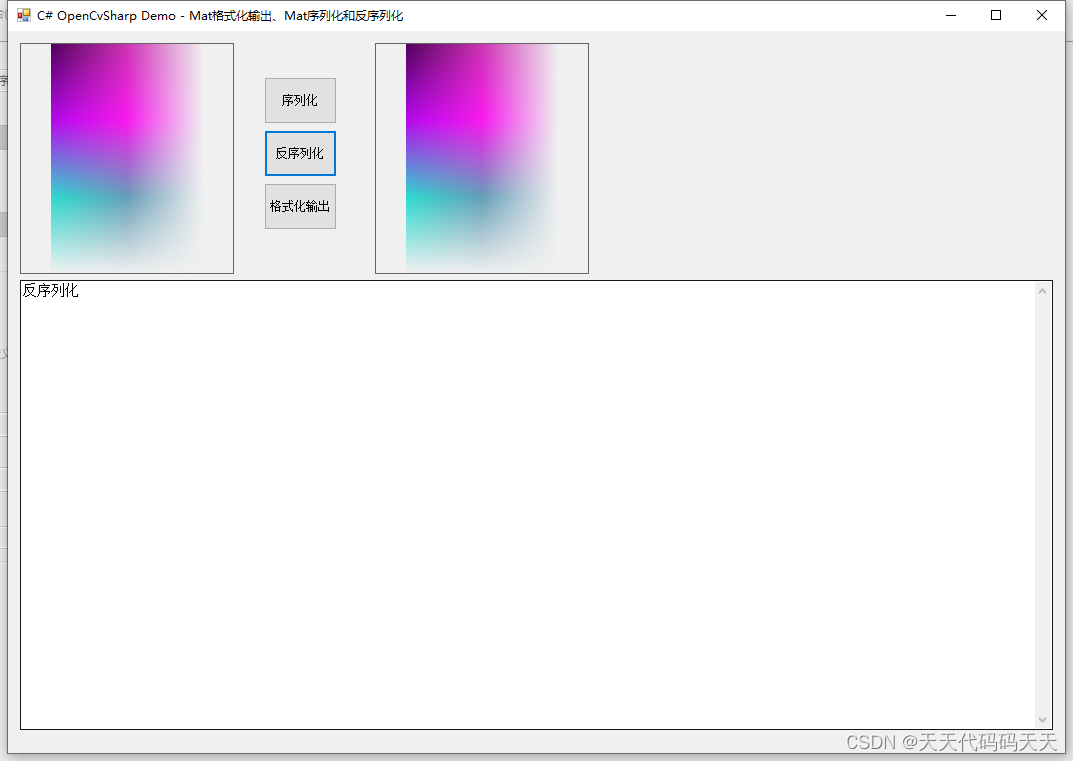
Task: Click the scrollbar down arrow on the output box
Action: (x=1043, y=719)
